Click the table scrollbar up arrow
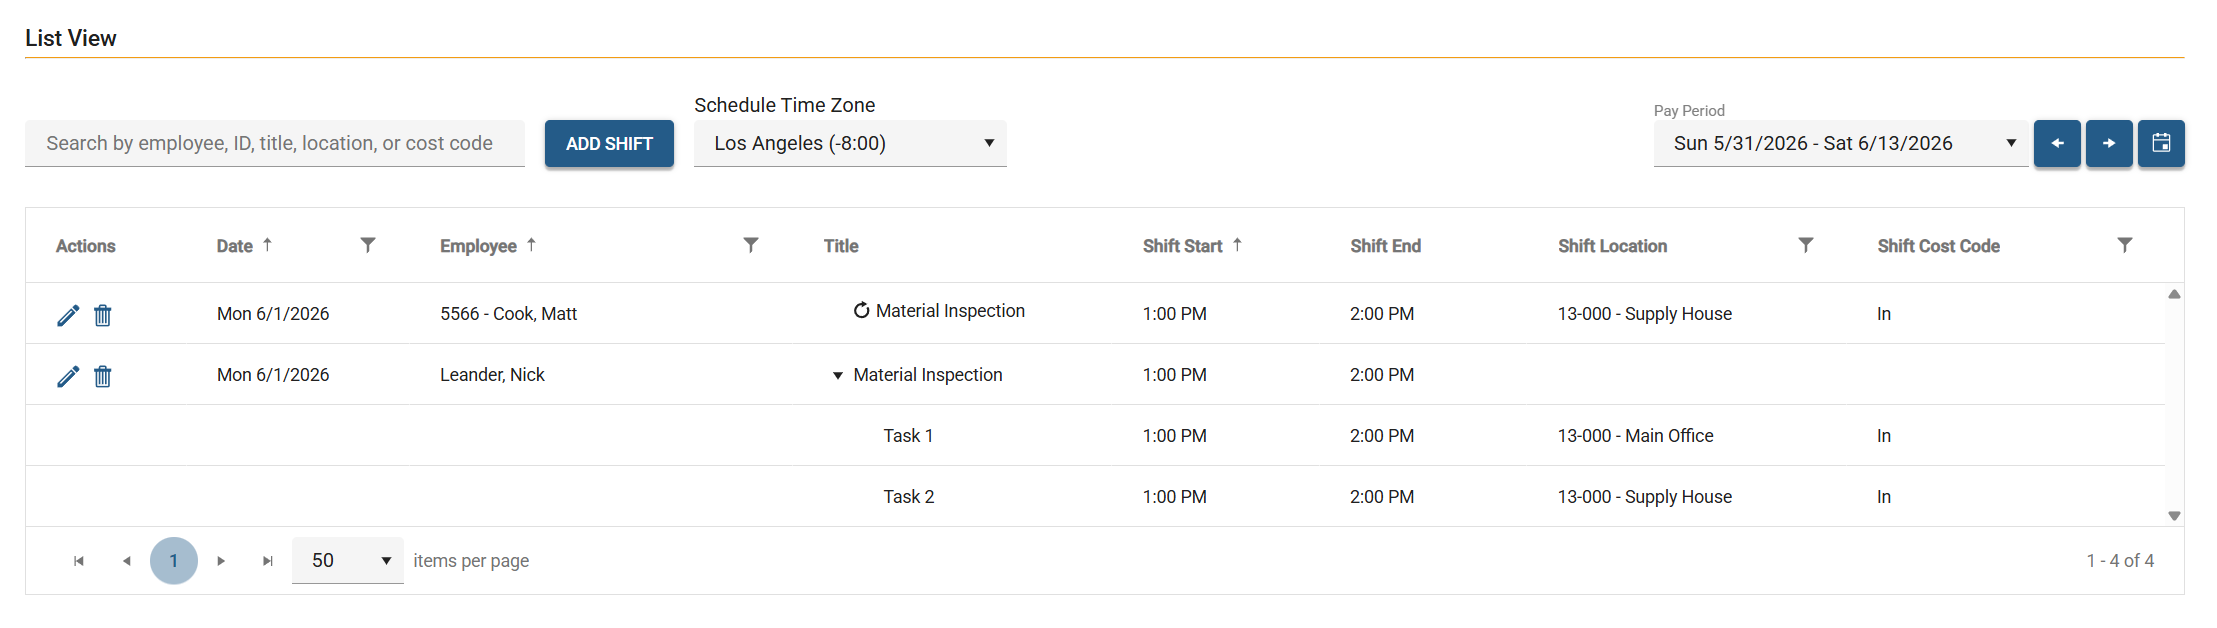This screenshot has height=628, width=2217. [2174, 294]
